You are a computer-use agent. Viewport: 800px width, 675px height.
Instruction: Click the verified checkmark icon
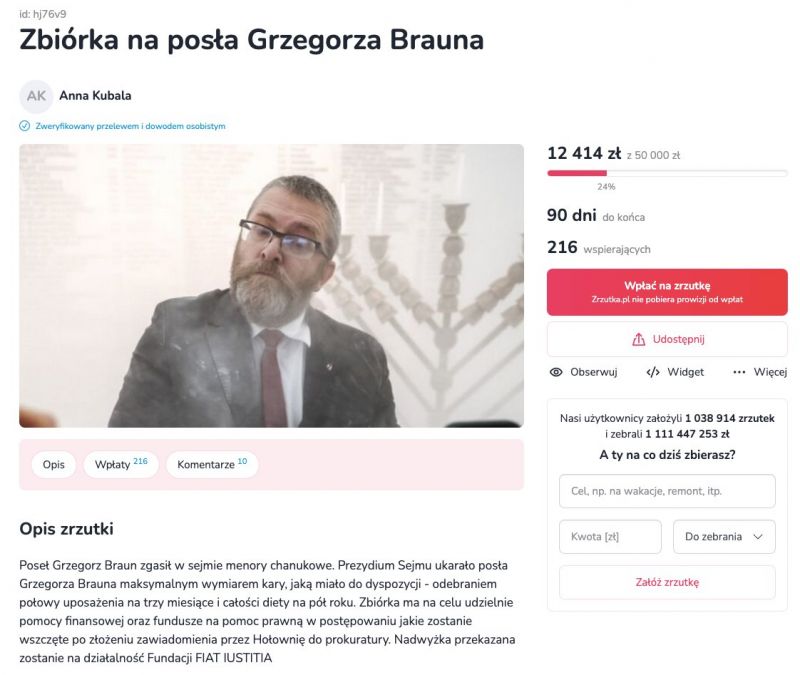pos(24,126)
